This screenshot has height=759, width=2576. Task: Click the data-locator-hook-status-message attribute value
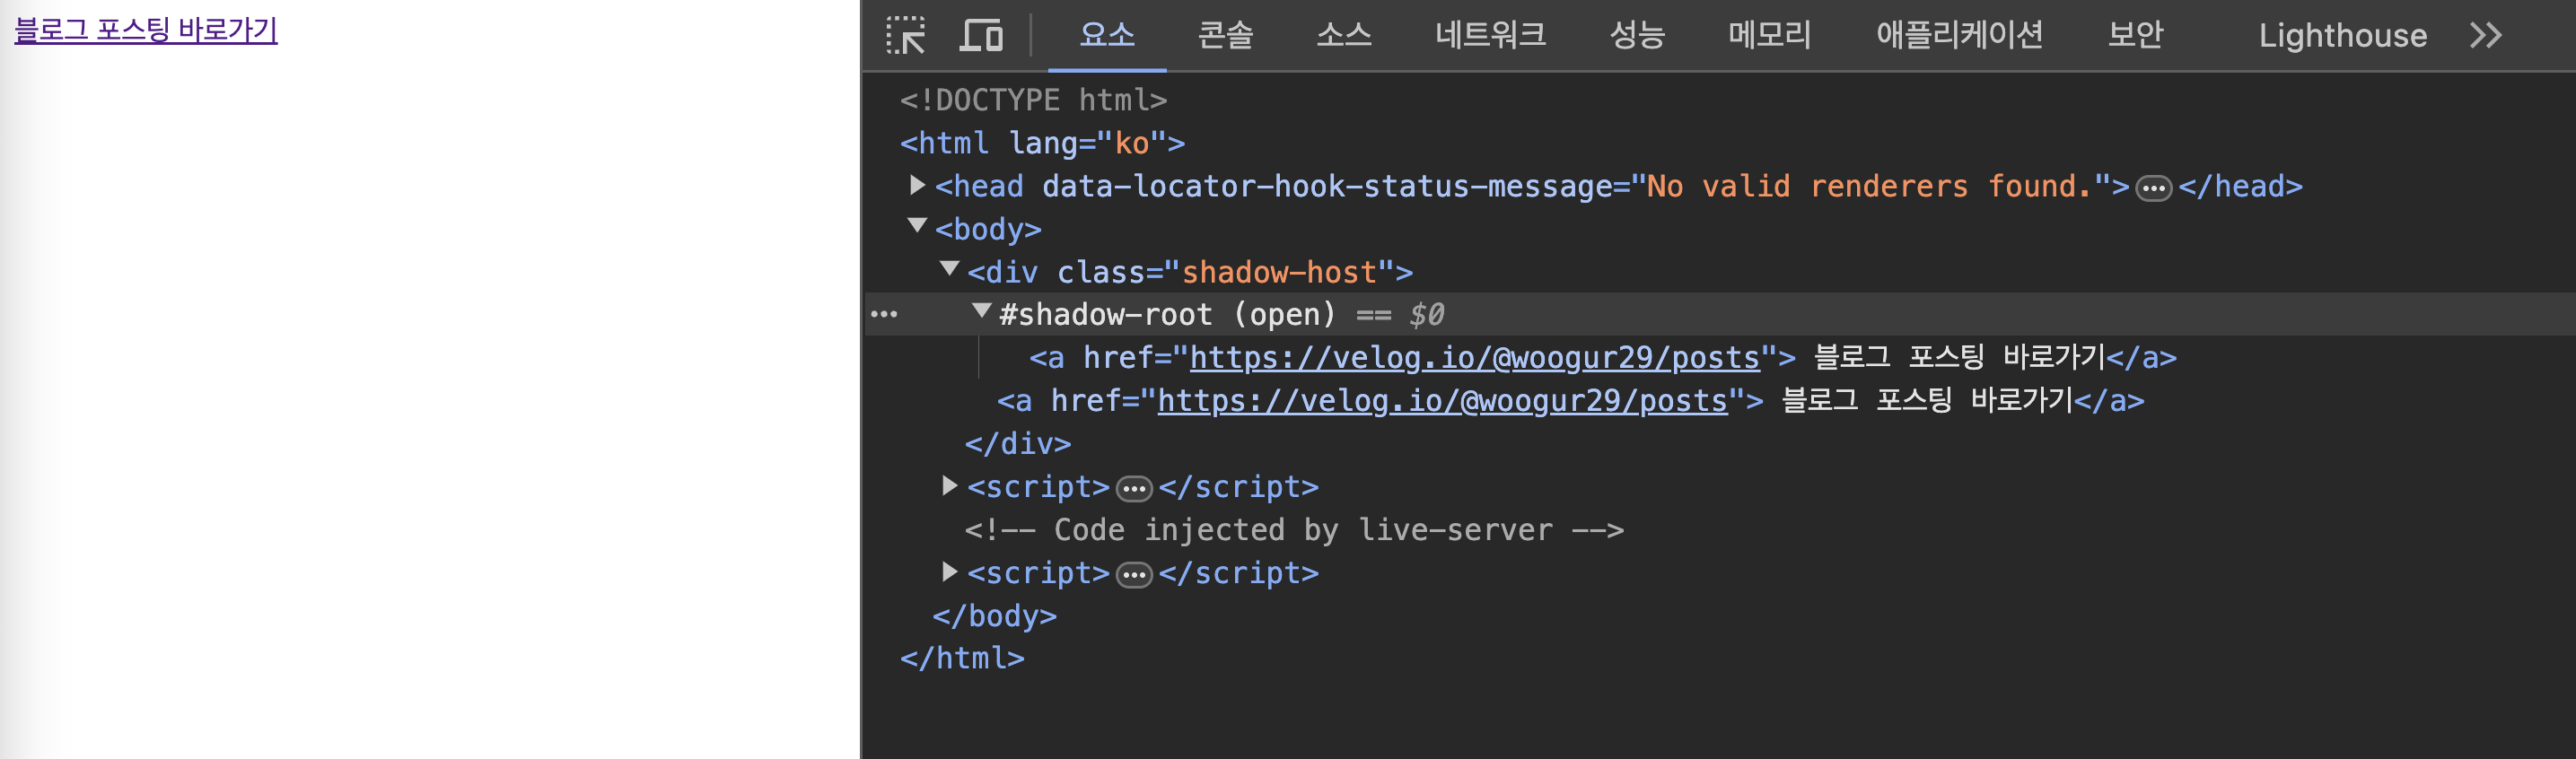[1869, 186]
